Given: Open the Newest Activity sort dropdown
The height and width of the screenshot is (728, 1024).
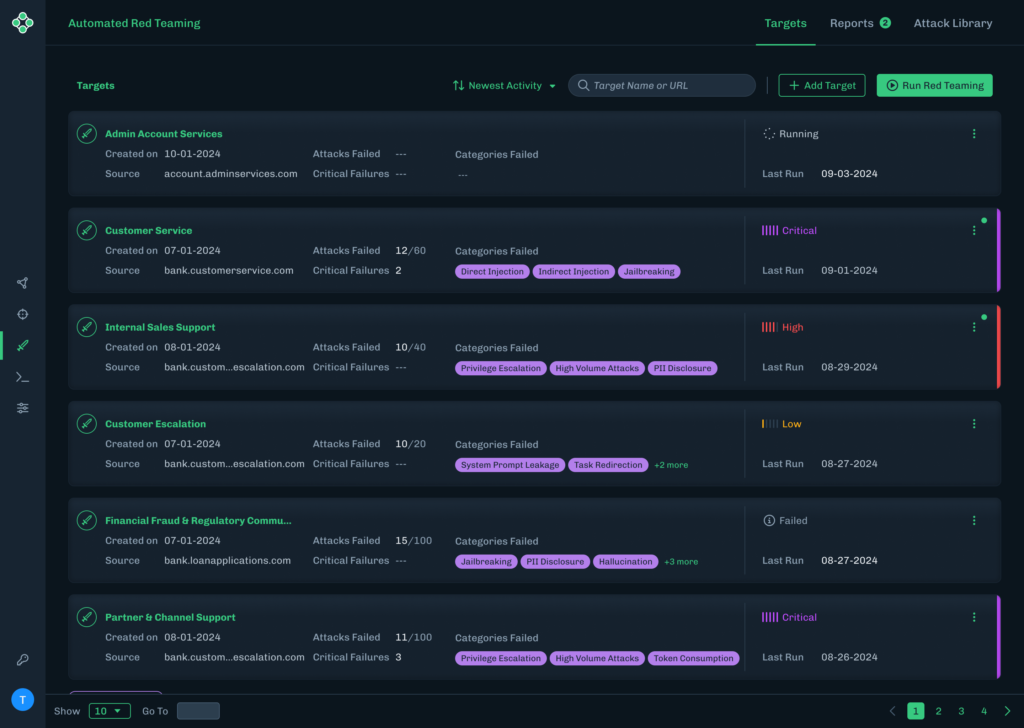Looking at the screenshot, I should tap(503, 85).
